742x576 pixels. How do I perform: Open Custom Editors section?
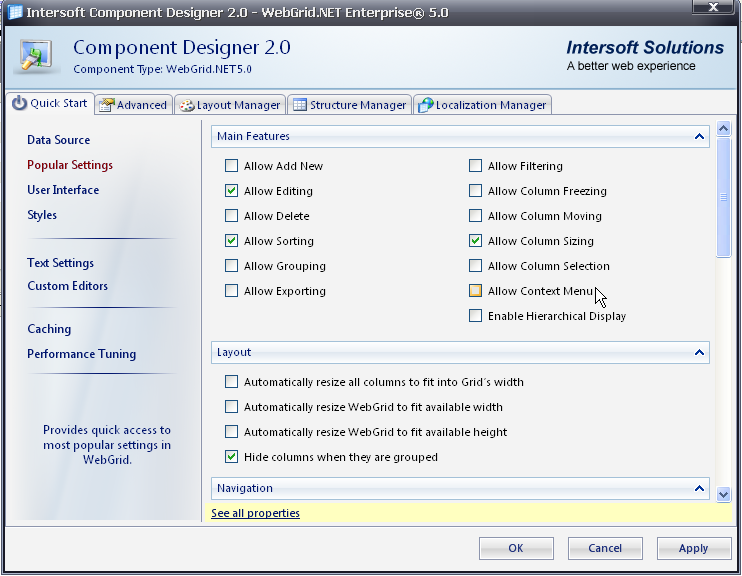pyautogui.click(x=68, y=286)
